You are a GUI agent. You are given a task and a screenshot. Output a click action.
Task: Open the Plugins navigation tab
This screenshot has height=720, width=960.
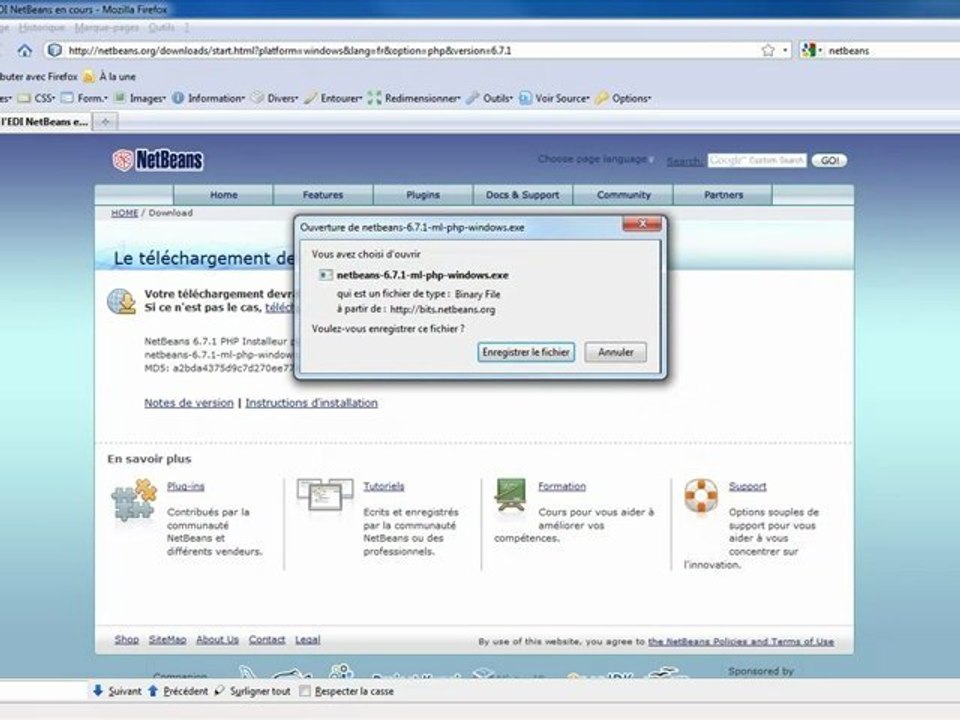[x=423, y=195]
